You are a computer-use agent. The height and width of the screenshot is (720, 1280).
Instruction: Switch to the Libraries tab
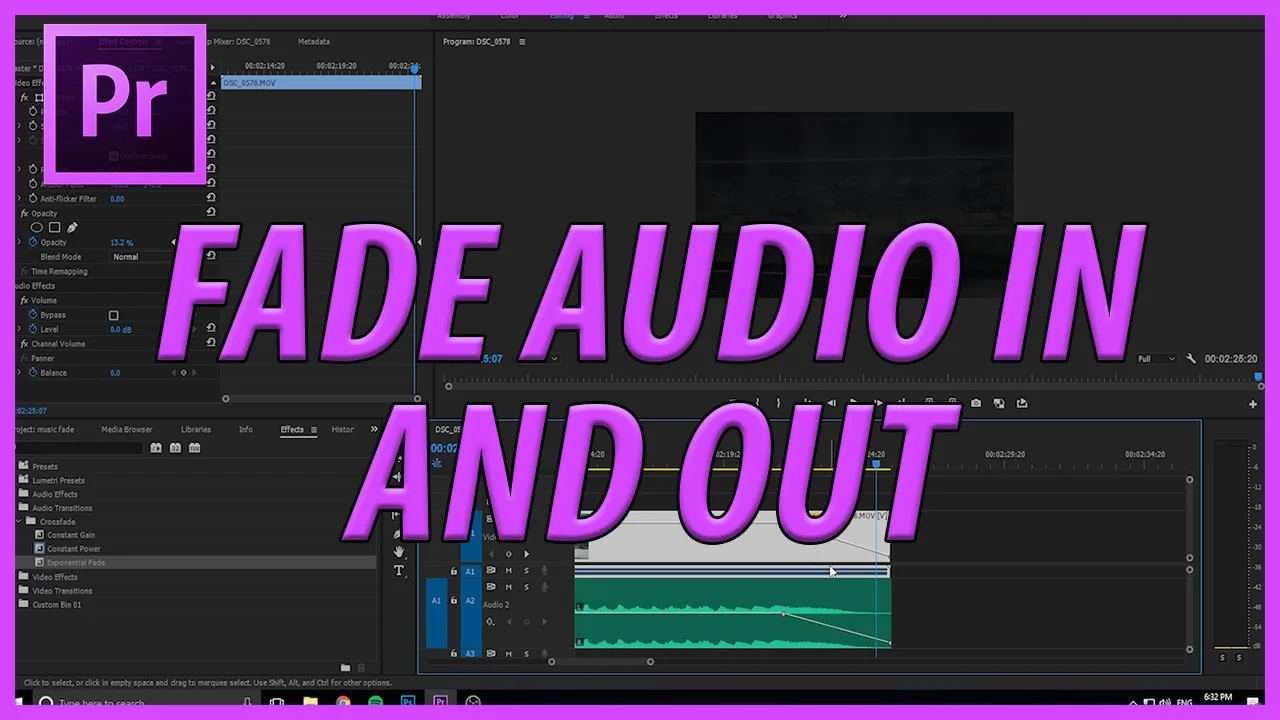[196, 429]
